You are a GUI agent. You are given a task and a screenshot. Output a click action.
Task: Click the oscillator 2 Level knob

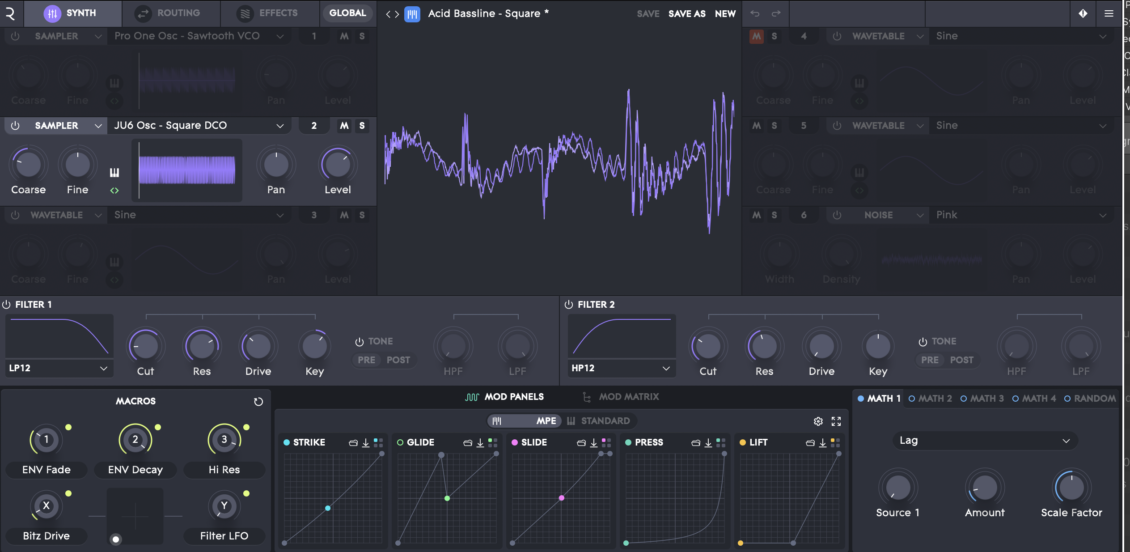click(x=337, y=164)
